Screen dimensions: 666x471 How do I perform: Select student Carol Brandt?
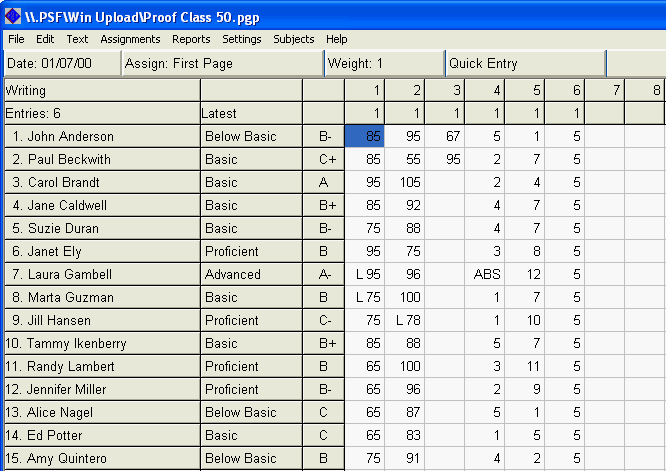point(102,182)
